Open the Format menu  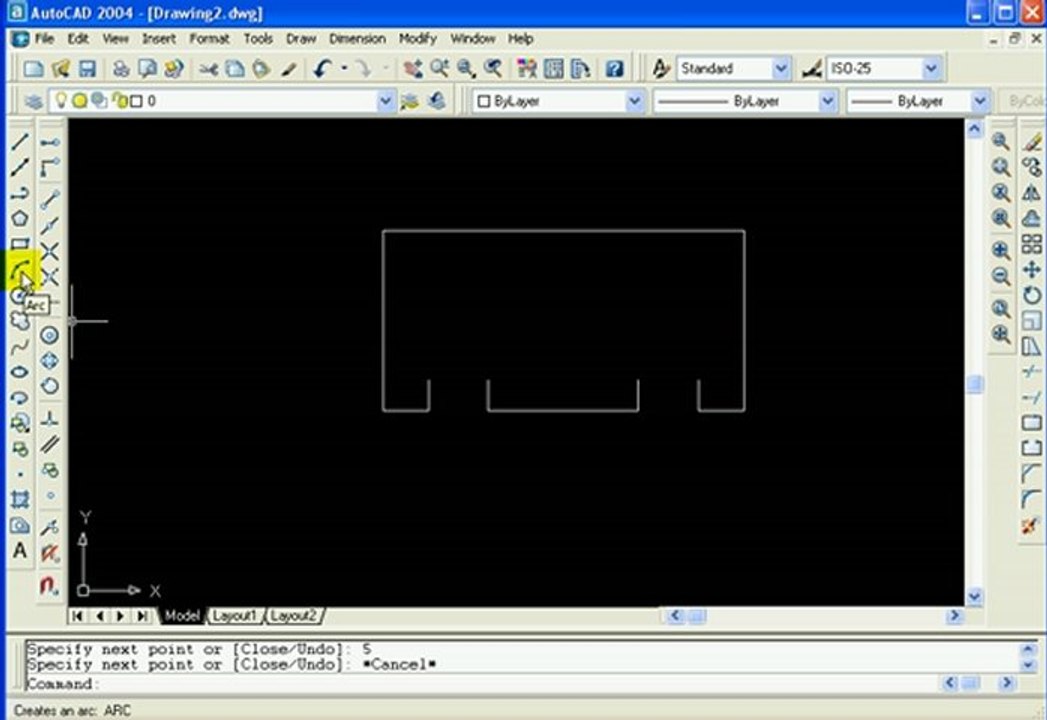209,39
